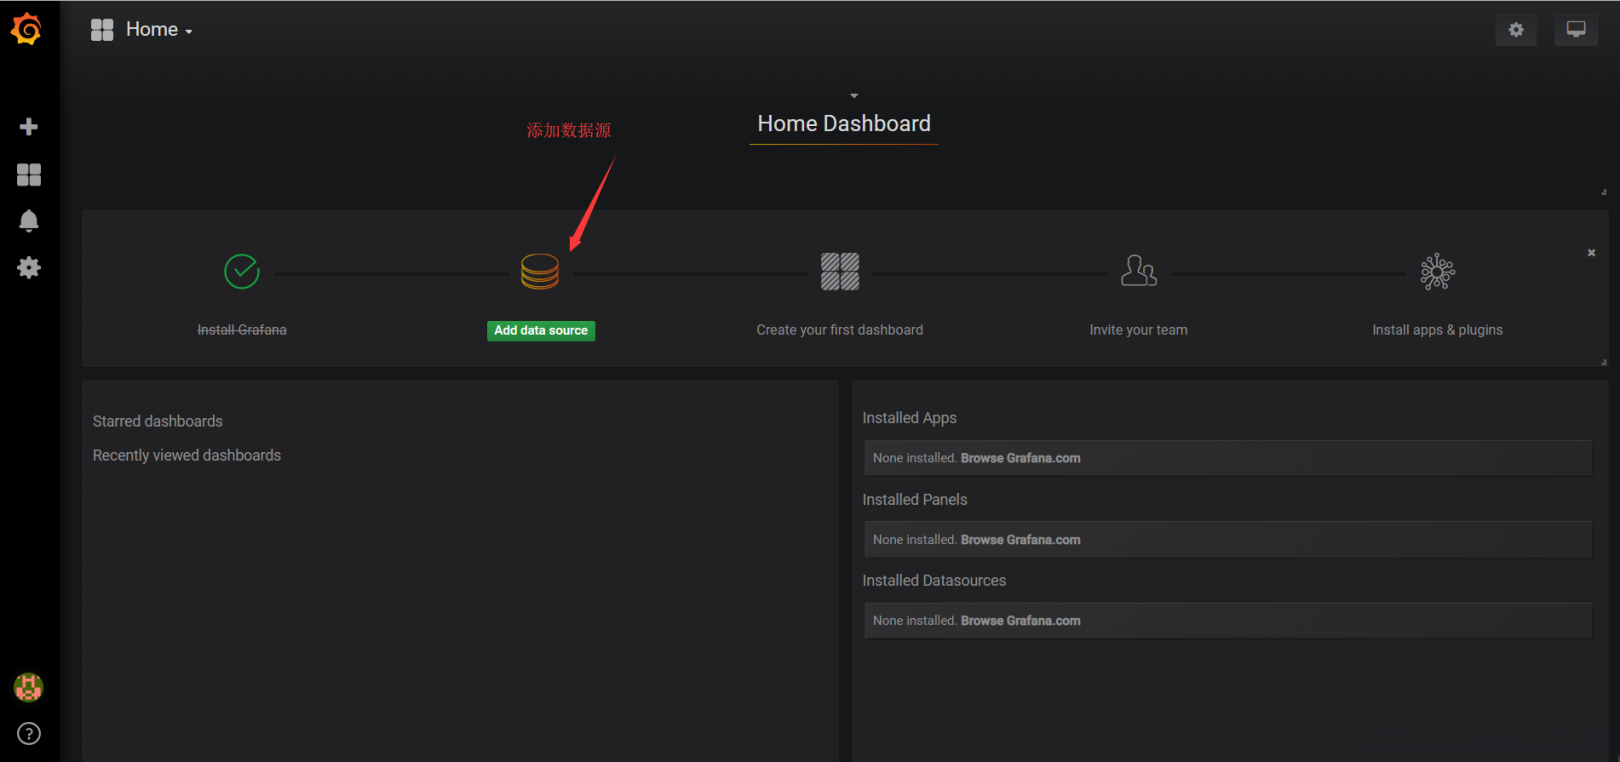Open the Dashboards grid icon in the sidebar
The width and height of the screenshot is (1620, 762).
pos(29,175)
